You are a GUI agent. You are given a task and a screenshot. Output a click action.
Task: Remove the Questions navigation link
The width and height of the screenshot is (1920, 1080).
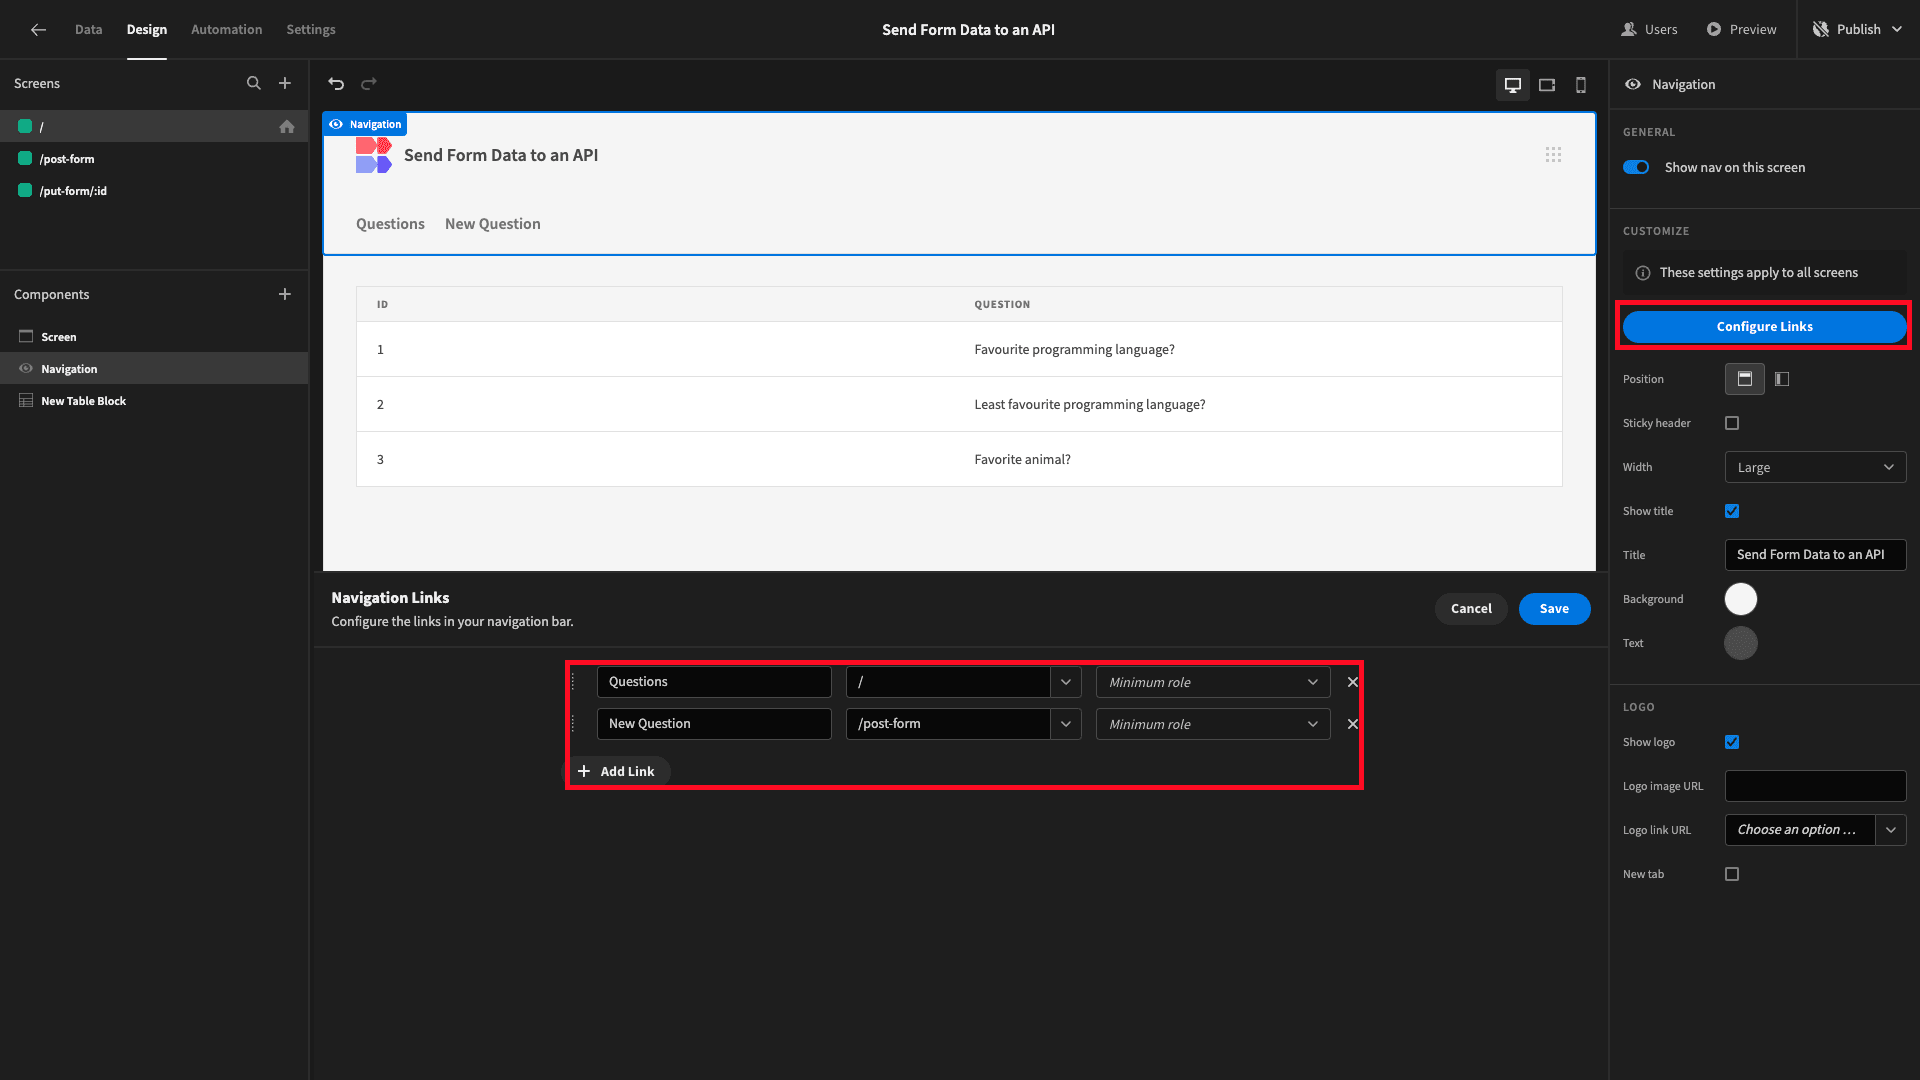1353,682
